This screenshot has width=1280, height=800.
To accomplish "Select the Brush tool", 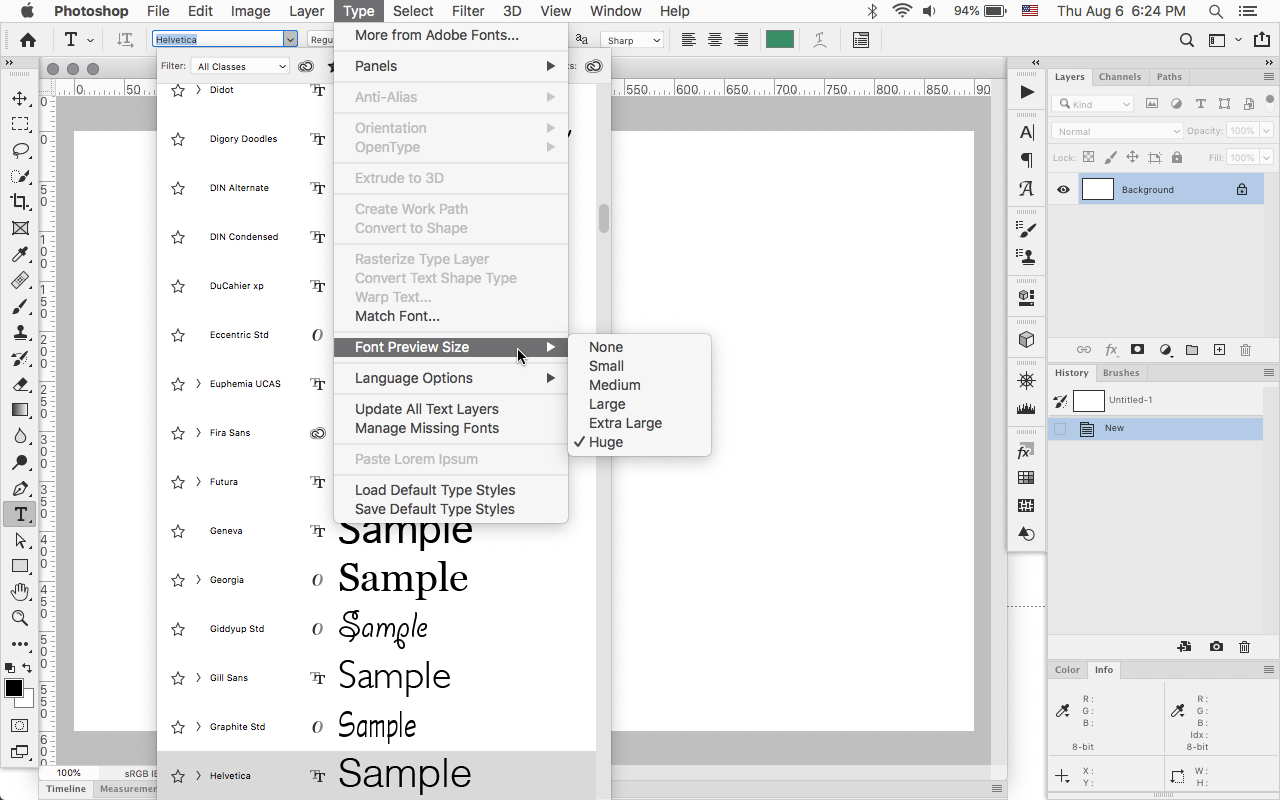I will click(20, 307).
